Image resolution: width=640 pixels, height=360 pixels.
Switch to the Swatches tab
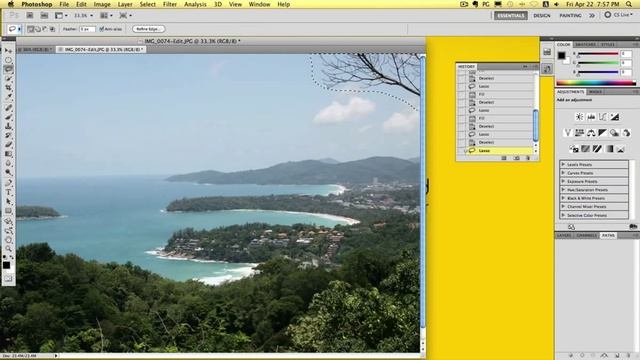585,44
